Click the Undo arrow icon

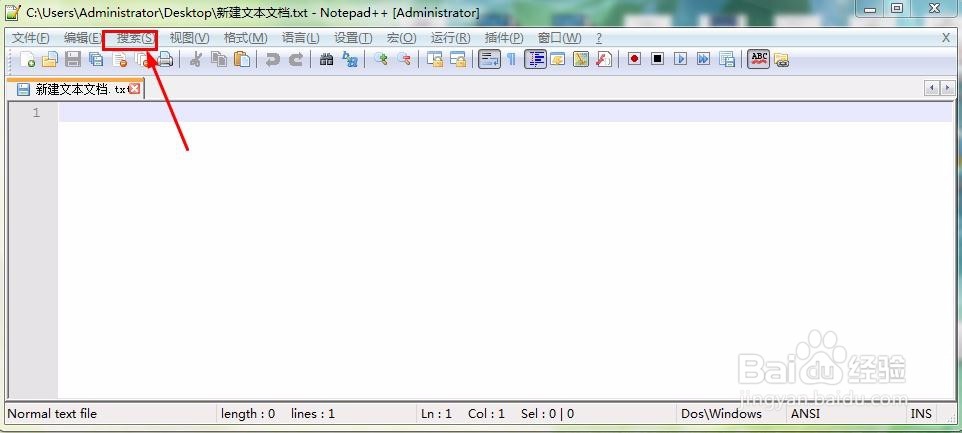pyautogui.click(x=272, y=59)
